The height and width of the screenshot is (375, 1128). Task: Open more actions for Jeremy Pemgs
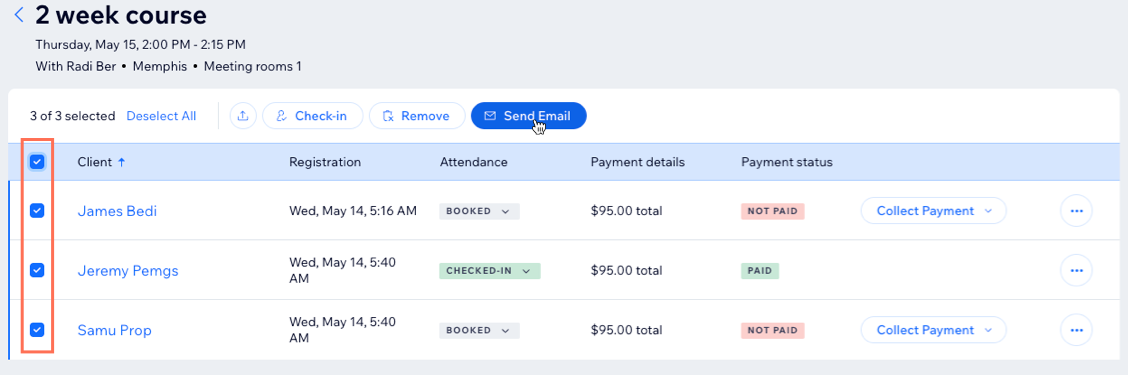coord(1076,271)
